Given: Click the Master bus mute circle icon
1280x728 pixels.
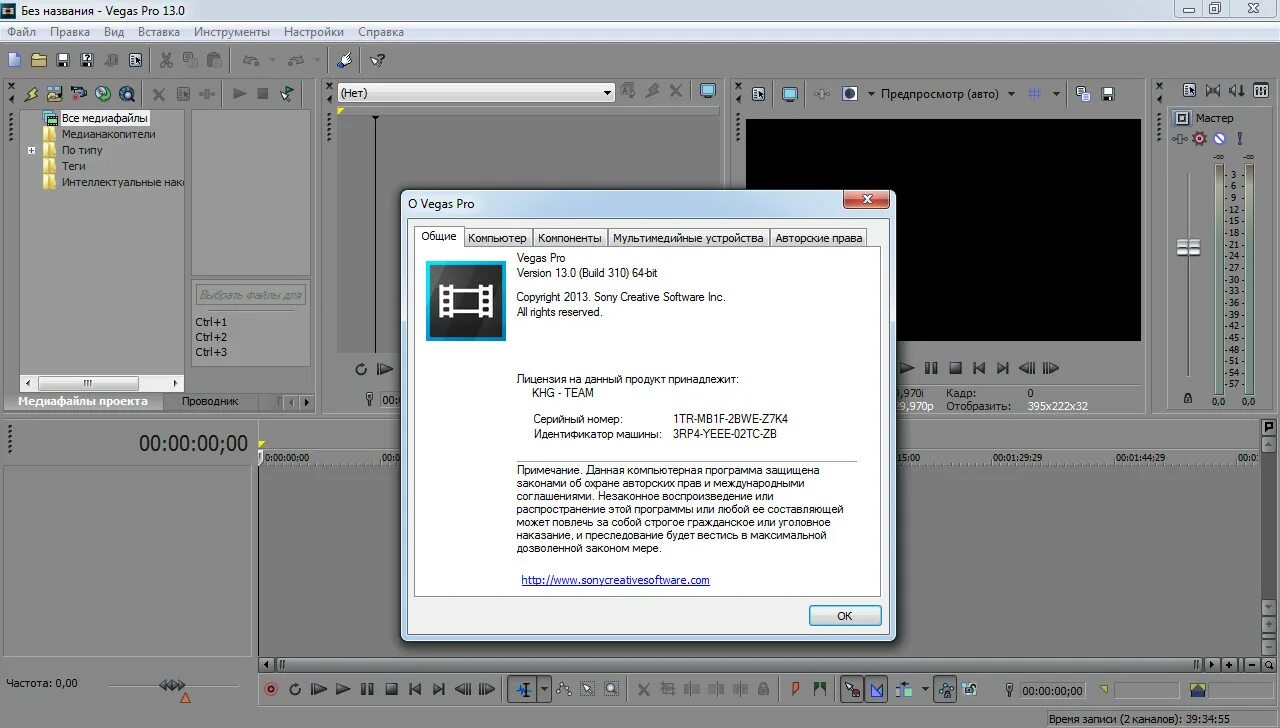Looking at the screenshot, I should pyautogui.click(x=1219, y=138).
